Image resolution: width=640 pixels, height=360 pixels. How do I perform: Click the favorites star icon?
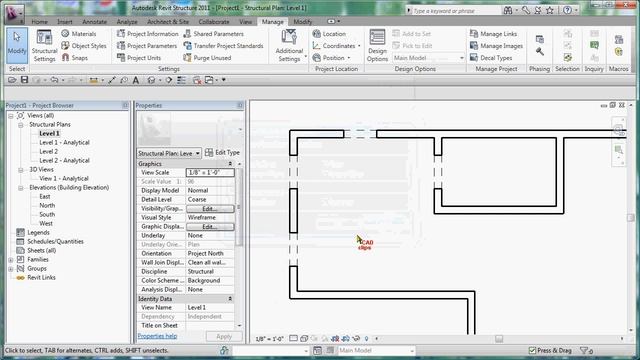550,11
